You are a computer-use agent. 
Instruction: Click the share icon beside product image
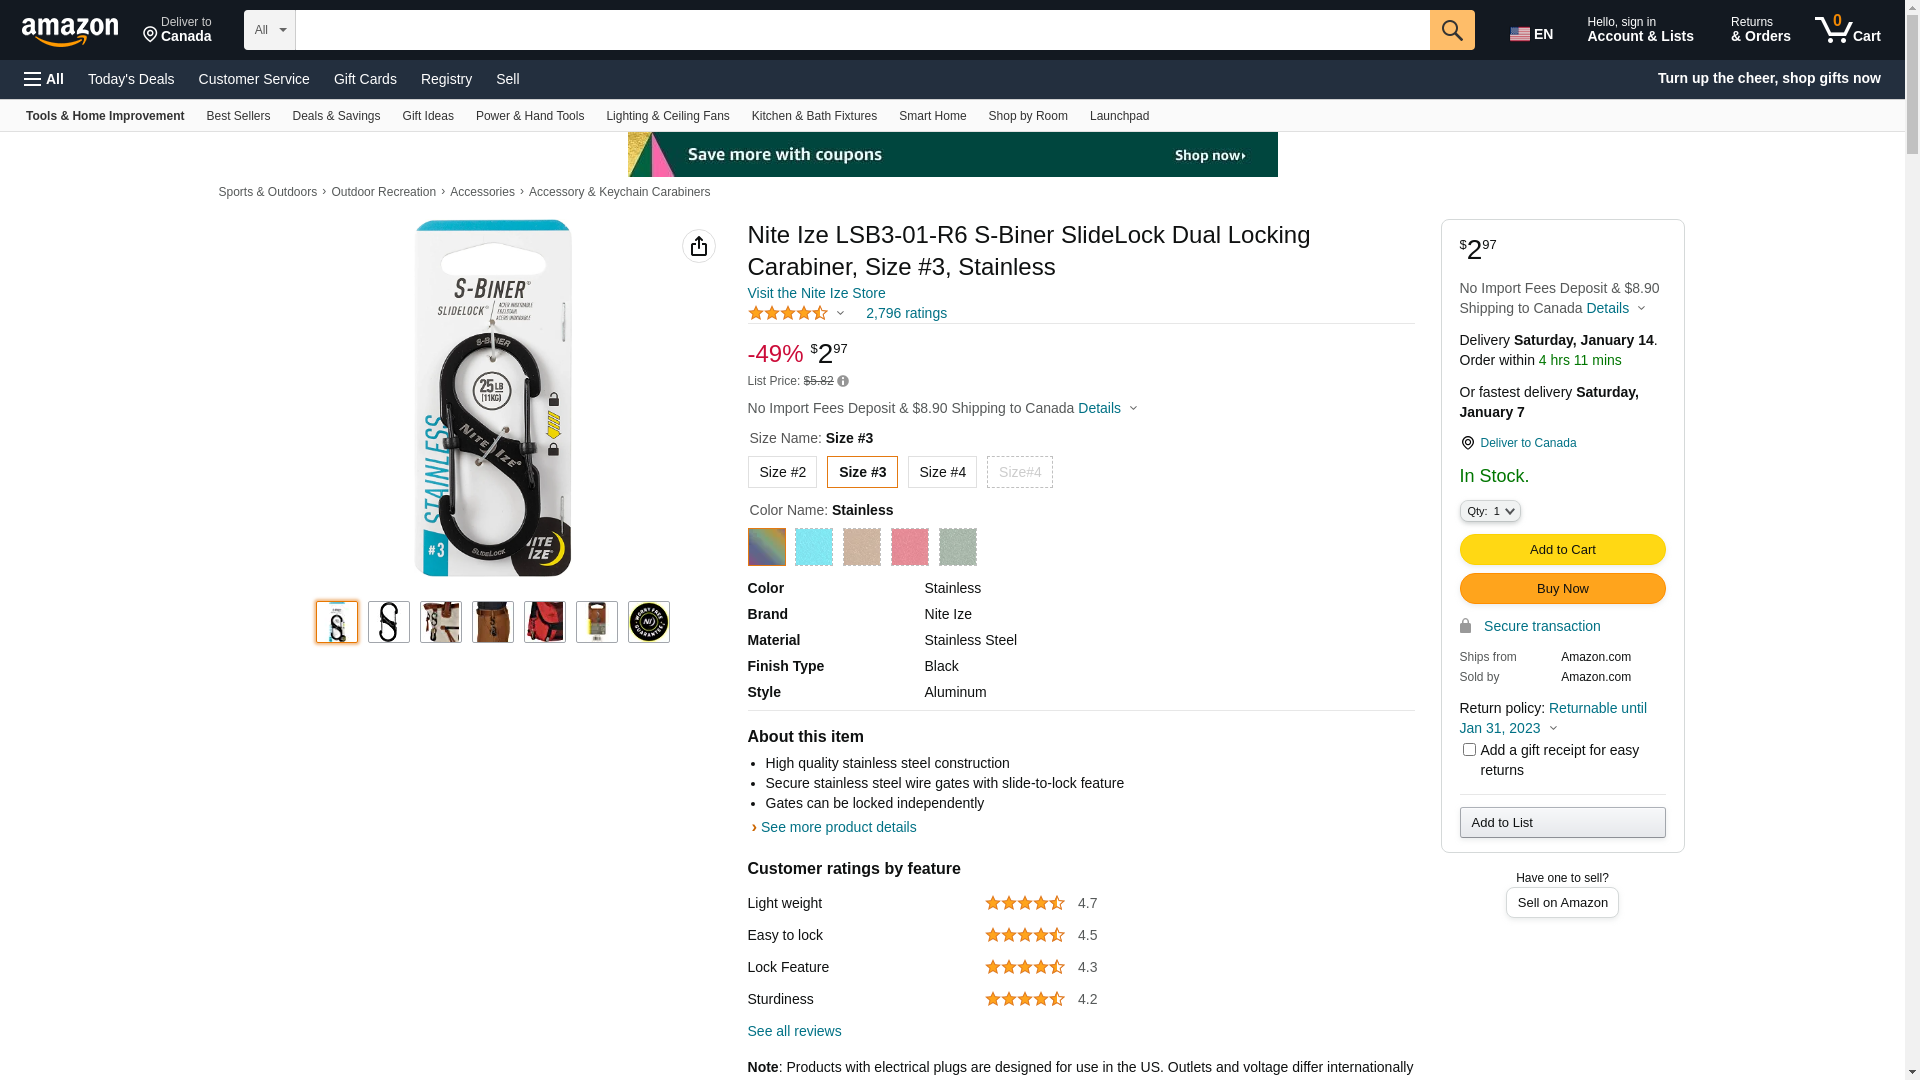coord(699,246)
